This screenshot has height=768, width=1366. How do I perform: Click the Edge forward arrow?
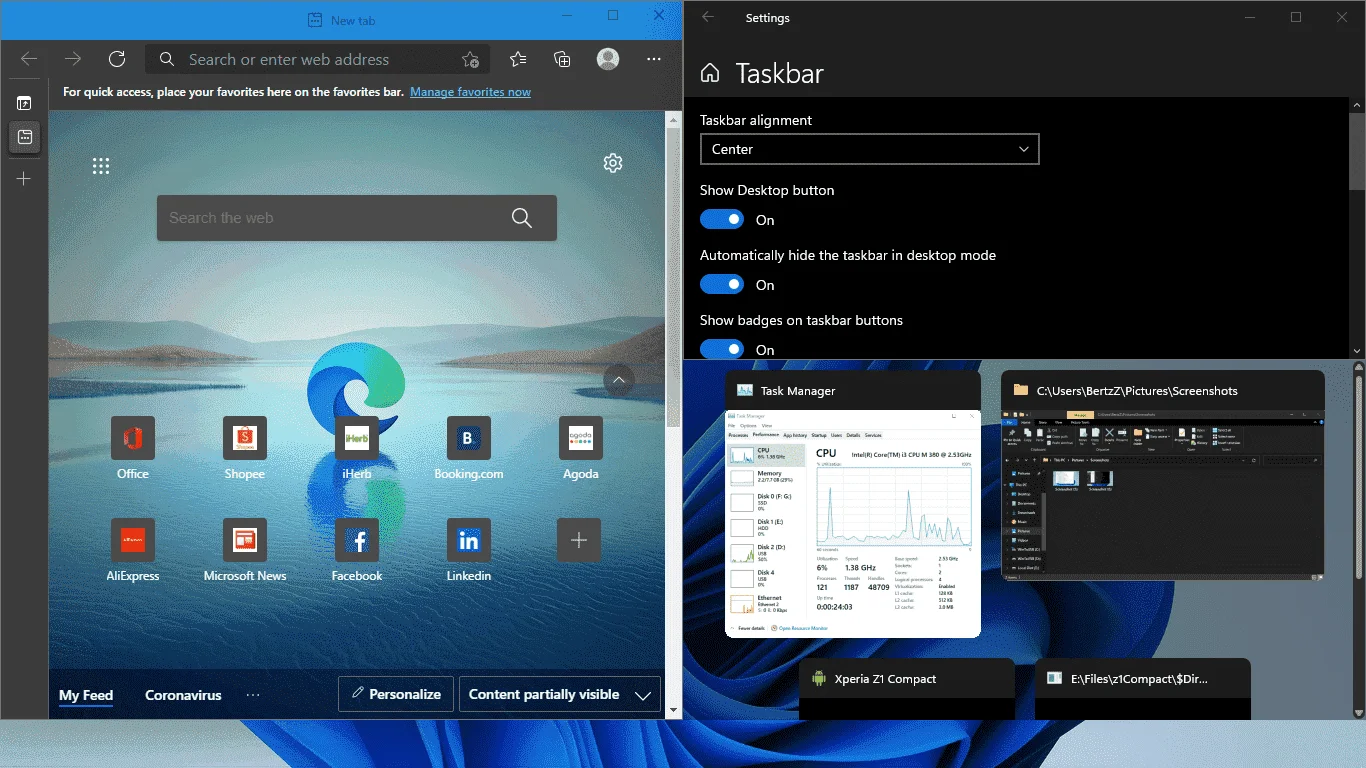tap(73, 59)
